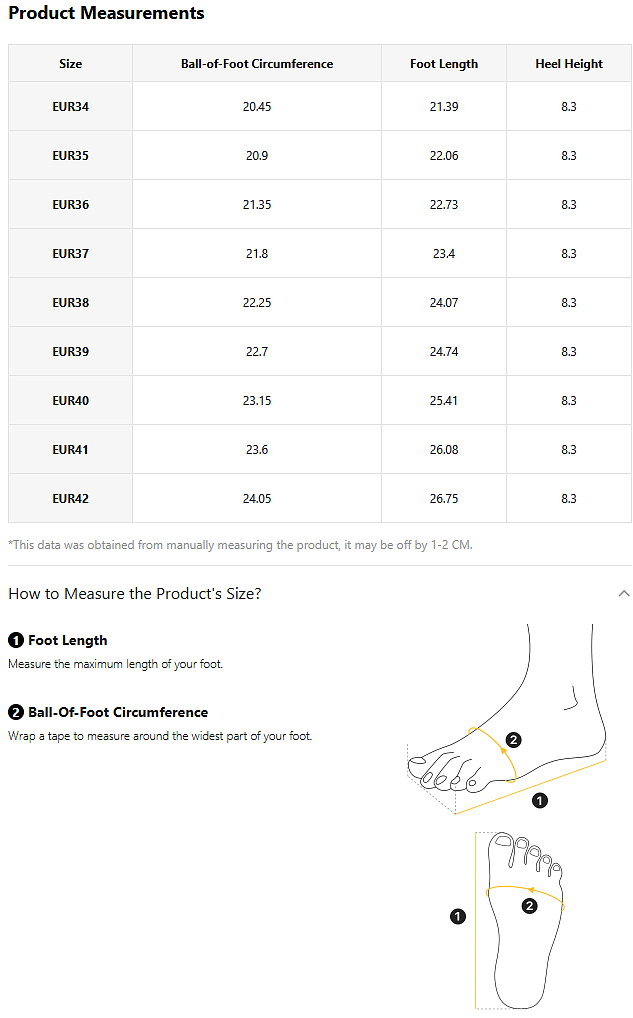Click the Product Measurements title
The width and height of the screenshot is (633, 1018).
point(106,13)
